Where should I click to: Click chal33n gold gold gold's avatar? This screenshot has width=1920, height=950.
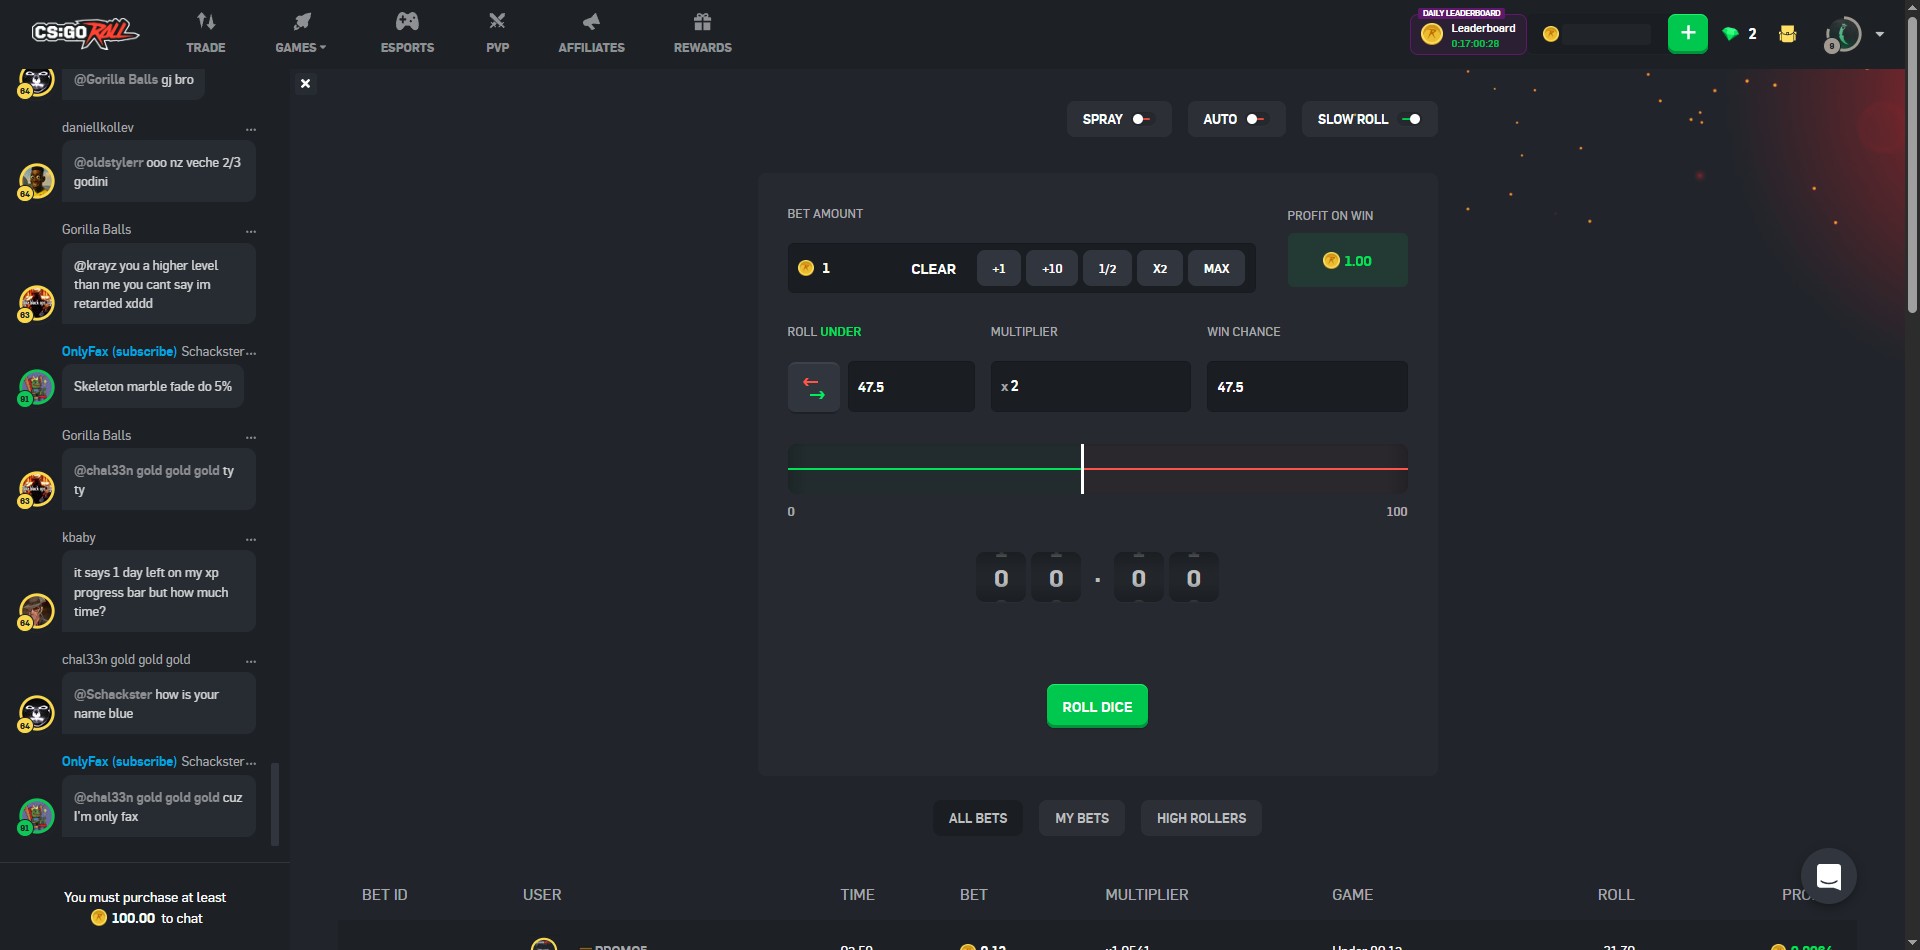(x=37, y=713)
